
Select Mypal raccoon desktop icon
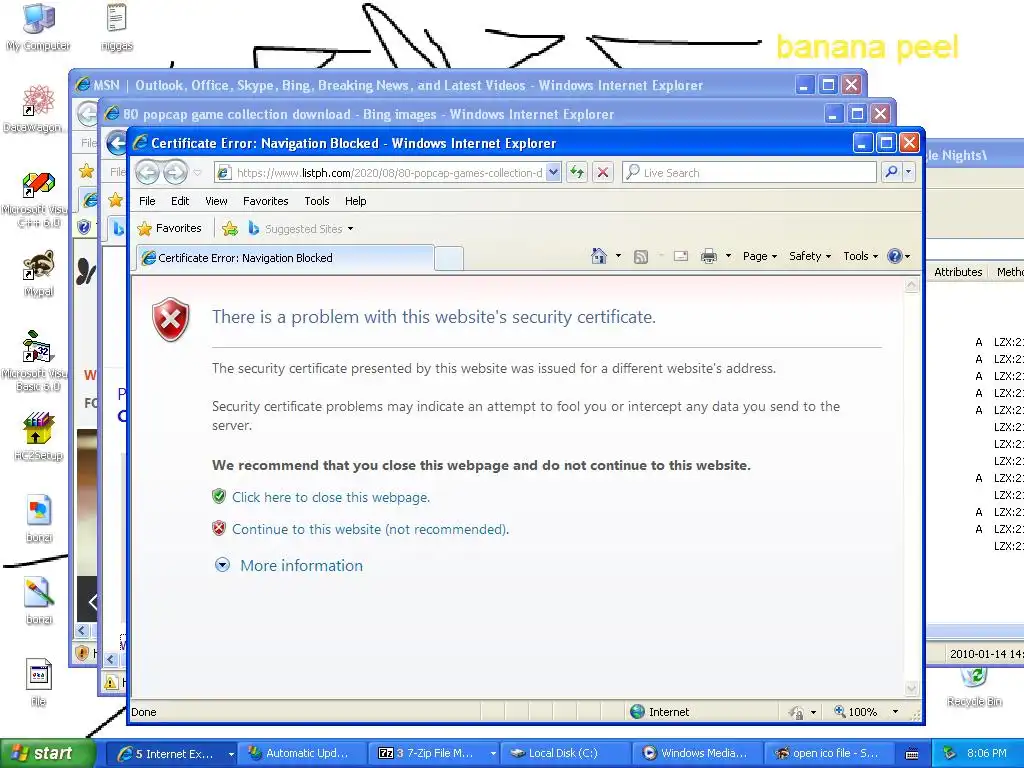pyautogui.click(x=39, y=274)
